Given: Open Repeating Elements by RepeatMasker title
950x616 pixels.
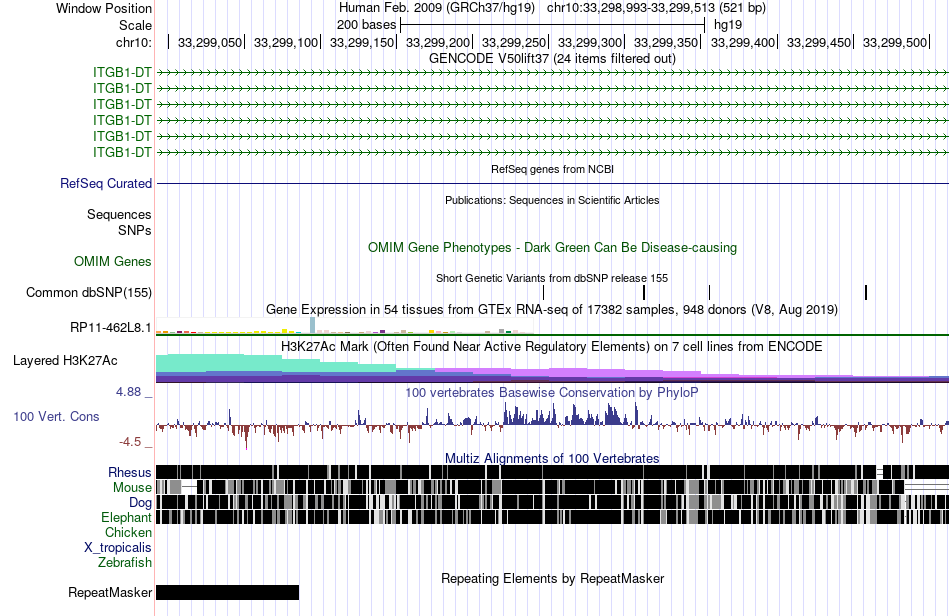Looking at the screenshot, I should point(552,578).
